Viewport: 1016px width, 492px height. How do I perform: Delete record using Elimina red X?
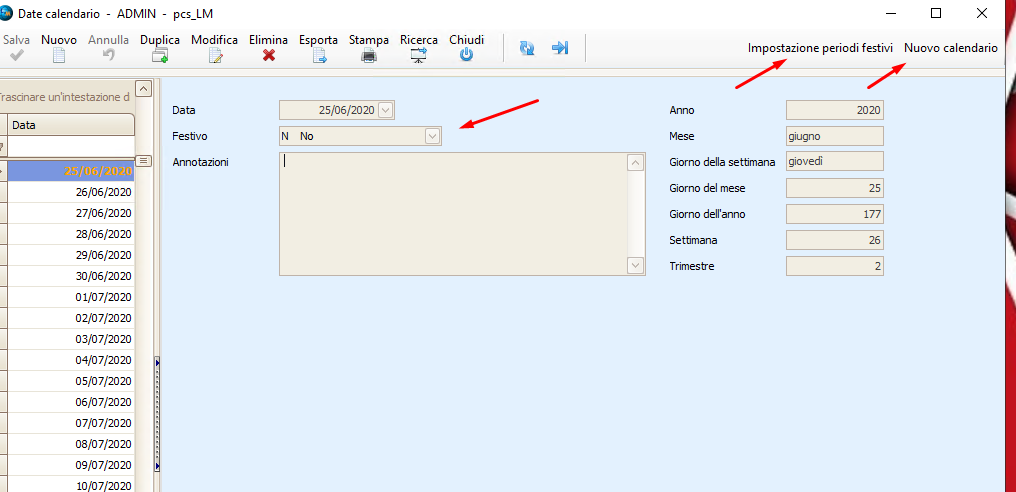pos(268,56)
